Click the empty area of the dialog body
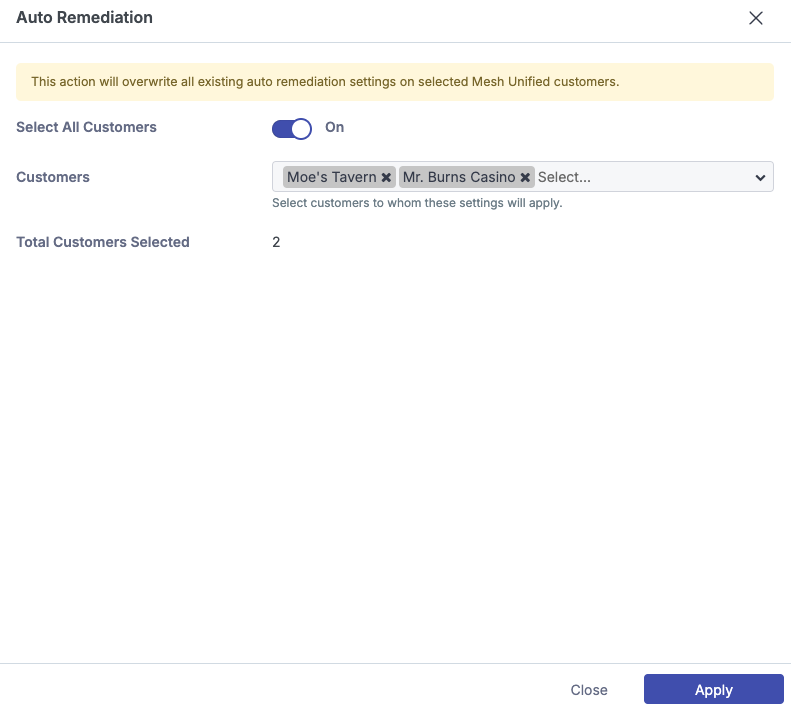 (395, 450)
